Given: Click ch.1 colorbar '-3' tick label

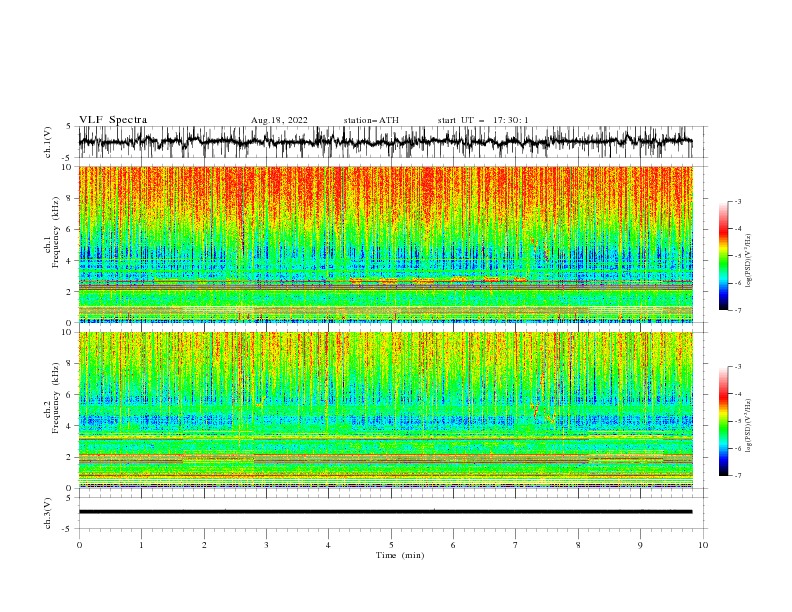Looking at the screenshot, I should coord(737,201).
